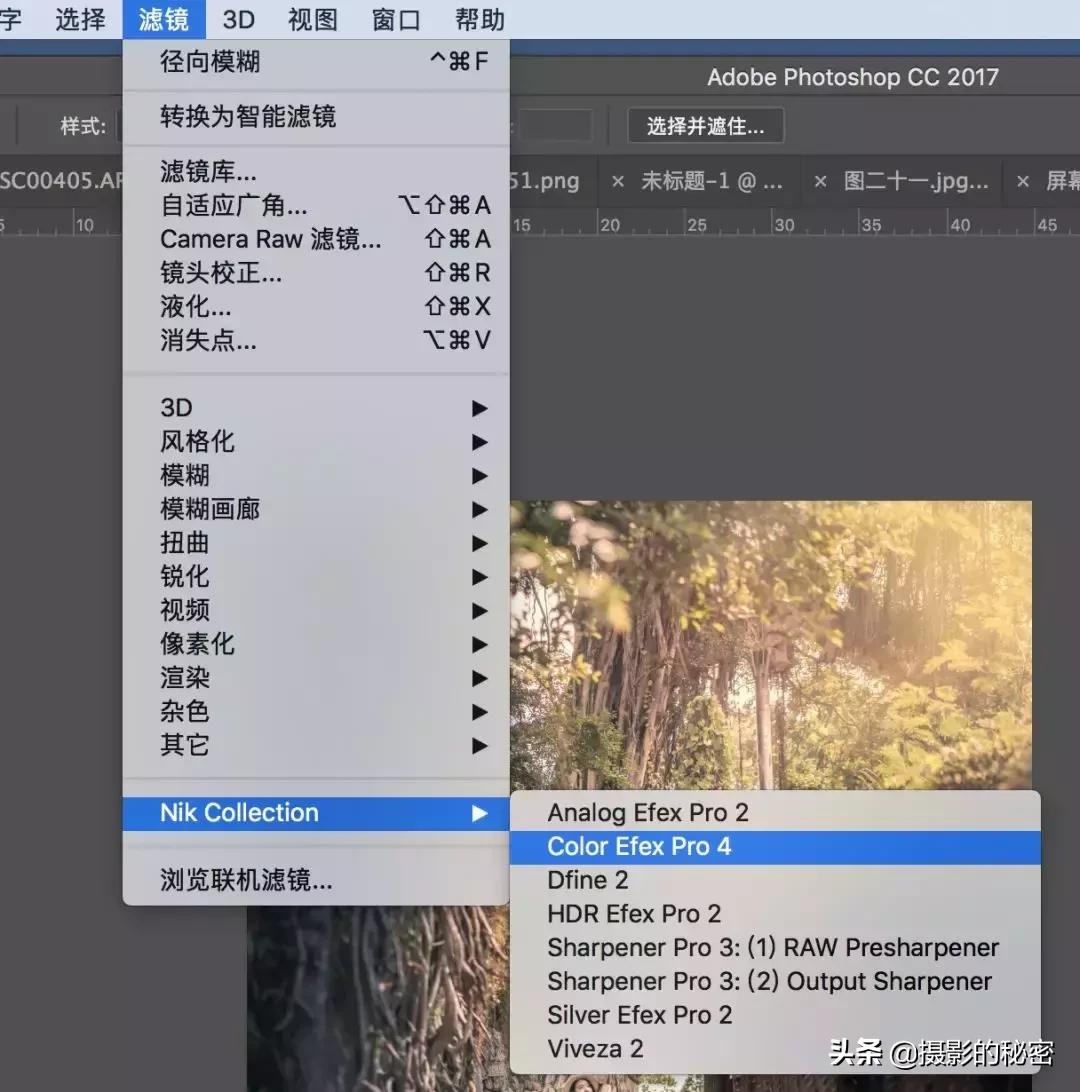The height and width of the screenshot is (1092, 1080).
Task: Open the Camera Raw 滤镜 dialog
Action: (271, 239)
